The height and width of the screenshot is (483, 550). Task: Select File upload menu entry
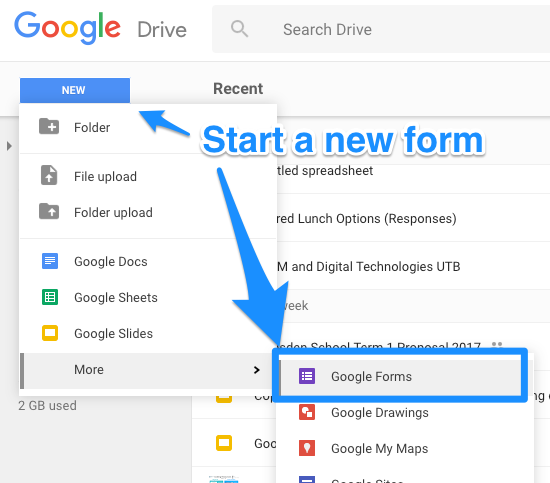148,176
